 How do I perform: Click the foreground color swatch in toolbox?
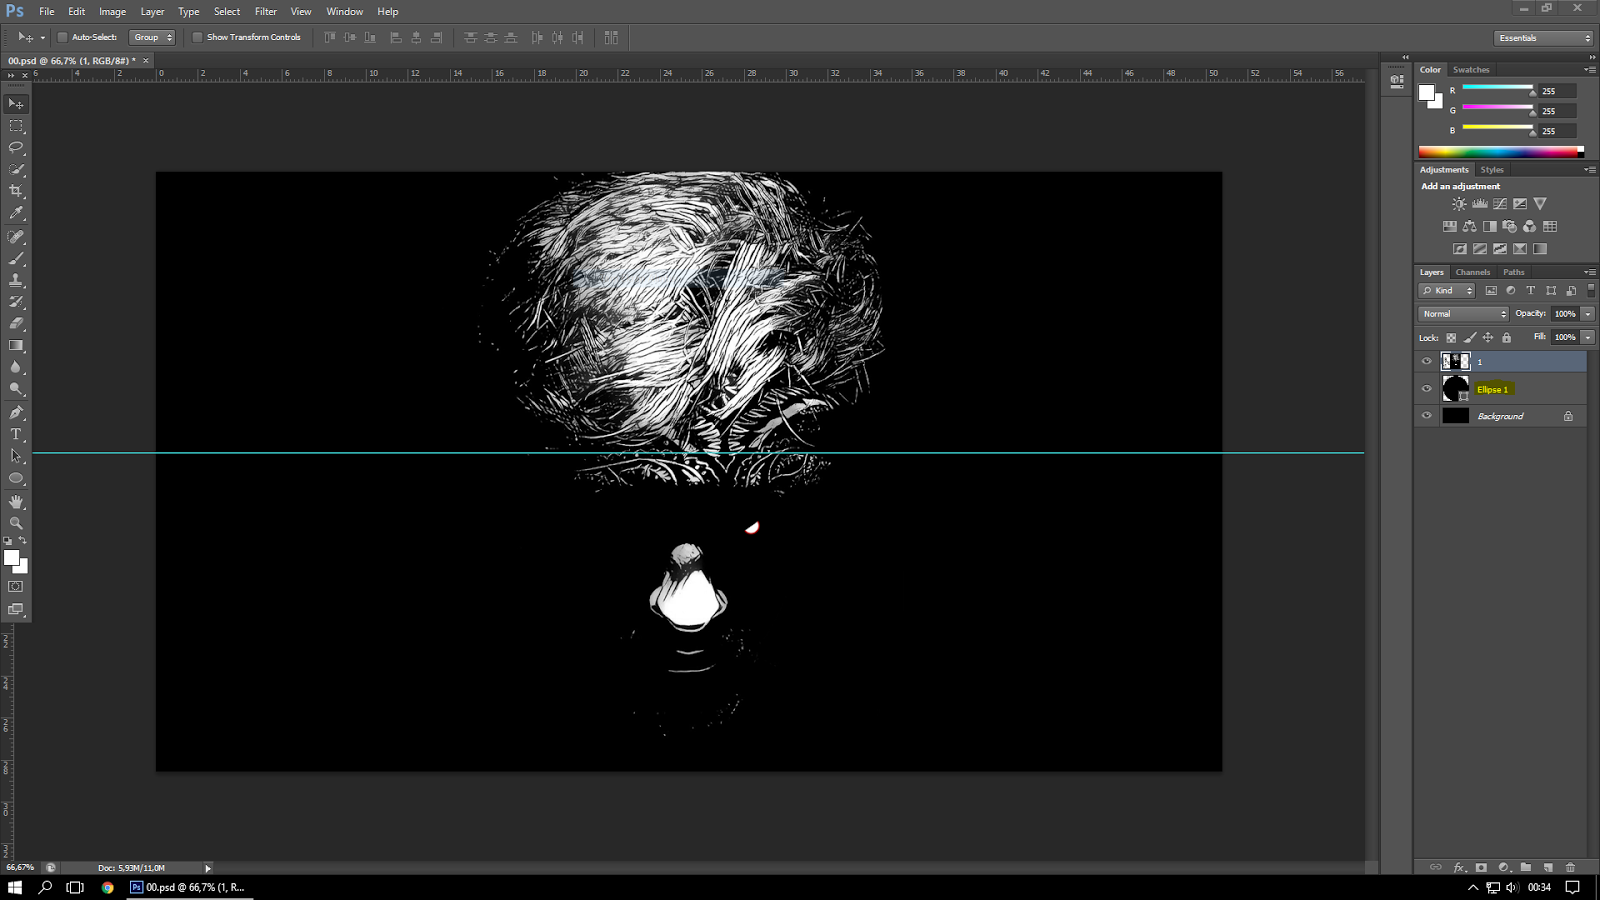pos(11,558)
